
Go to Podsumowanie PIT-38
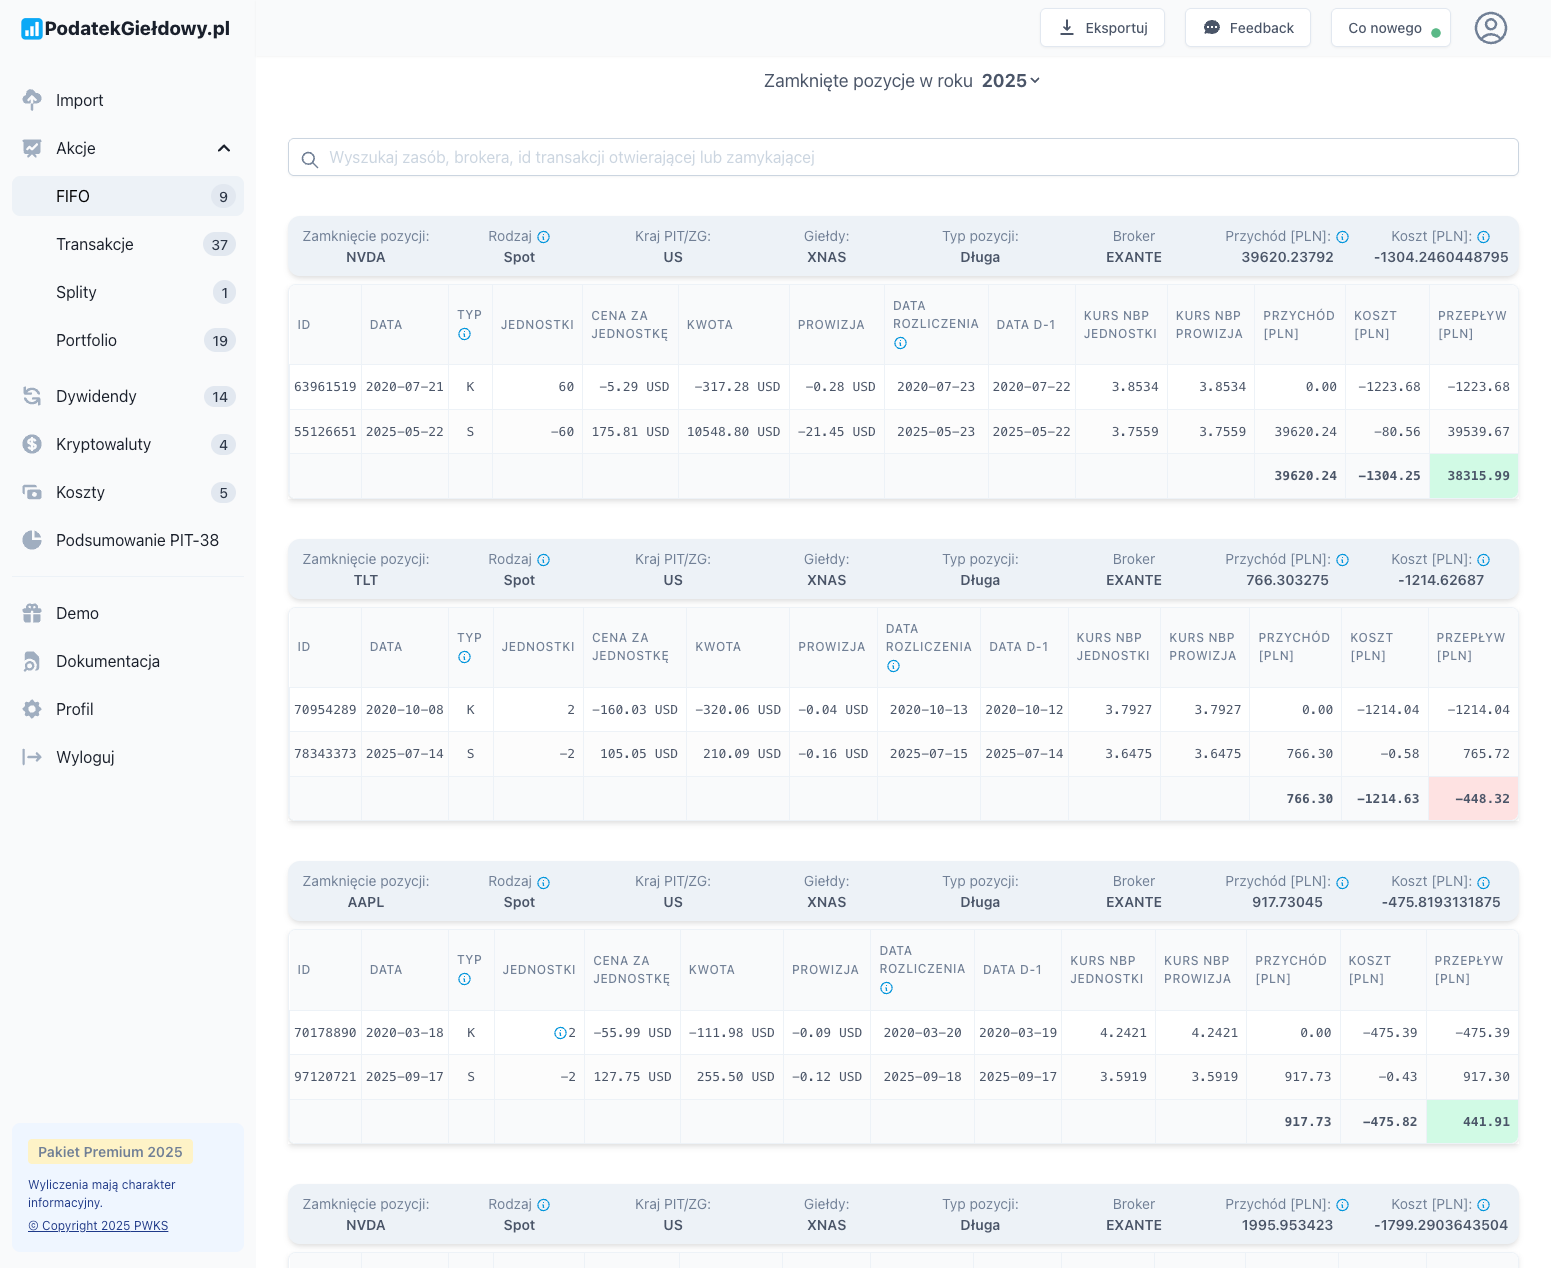(137, 540)
